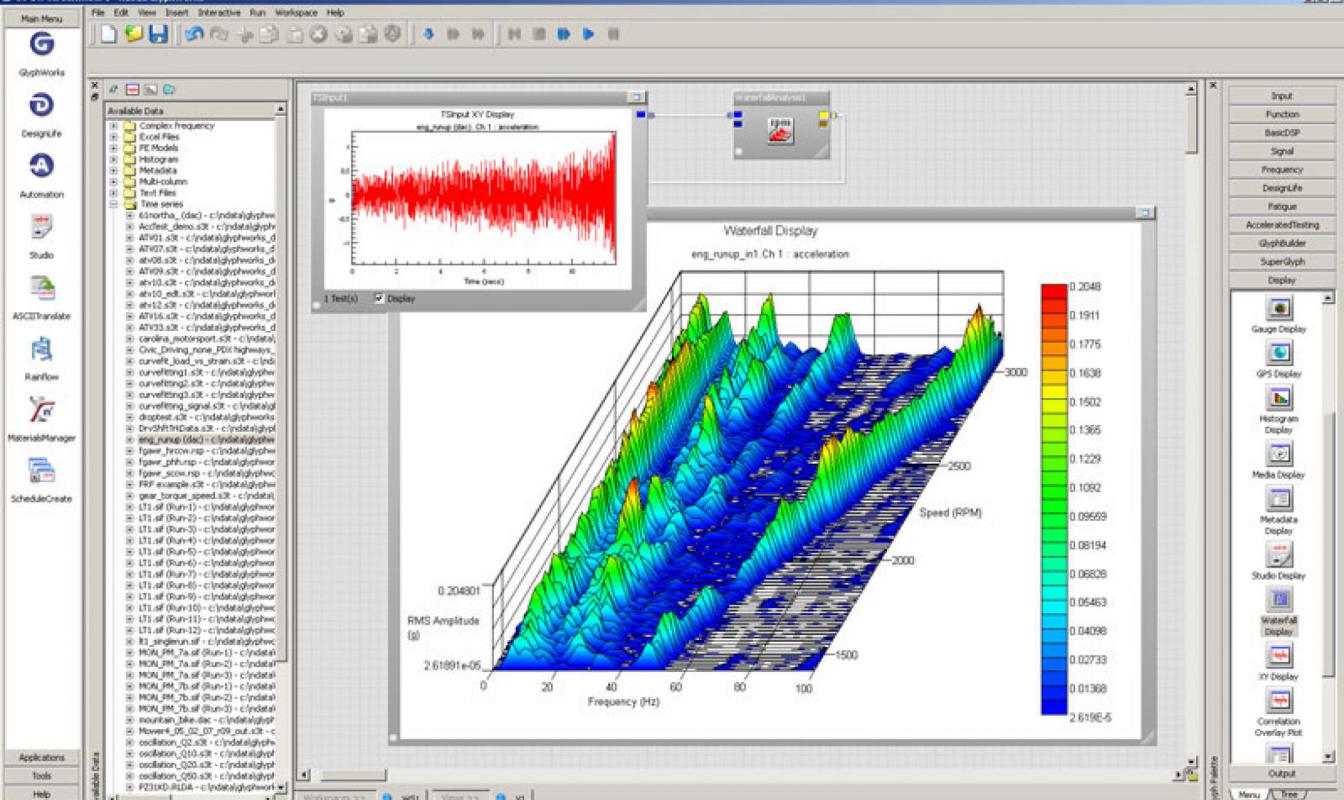Open the BasicDSP glyph category
Viewport: 1344px width, 800px height.
click(1282, 133)
